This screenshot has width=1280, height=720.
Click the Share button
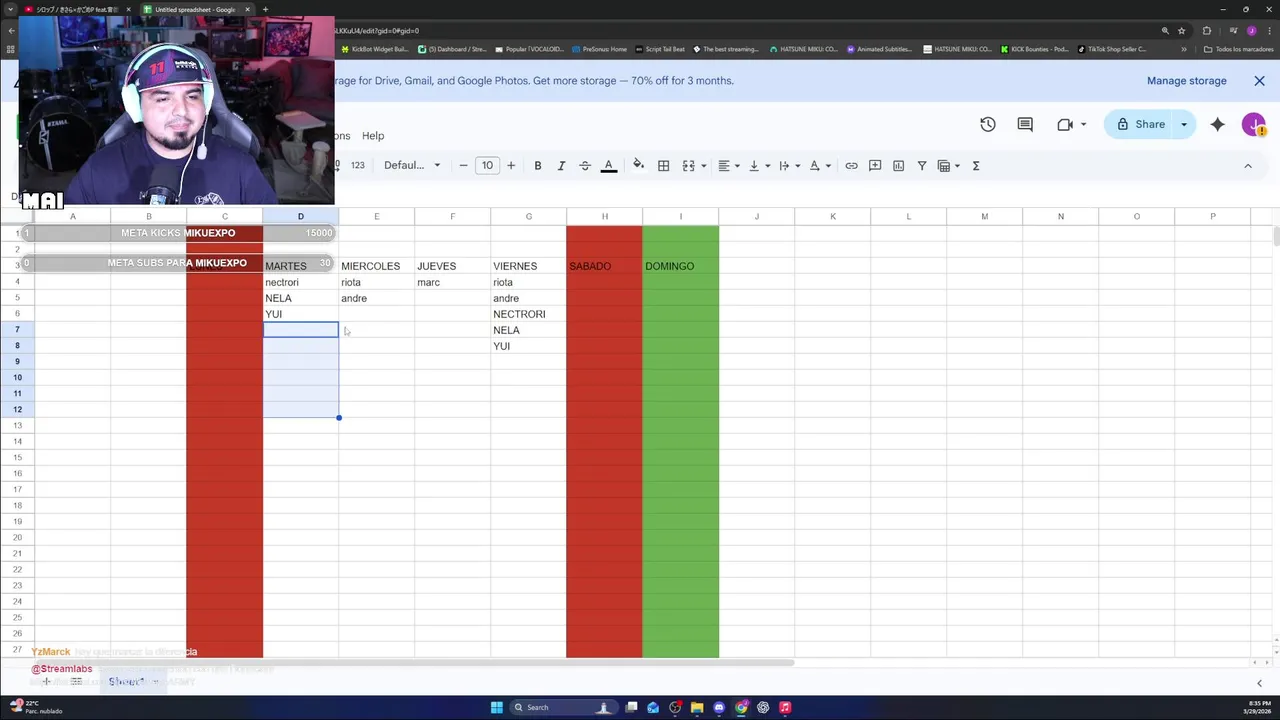point(1140,124)
